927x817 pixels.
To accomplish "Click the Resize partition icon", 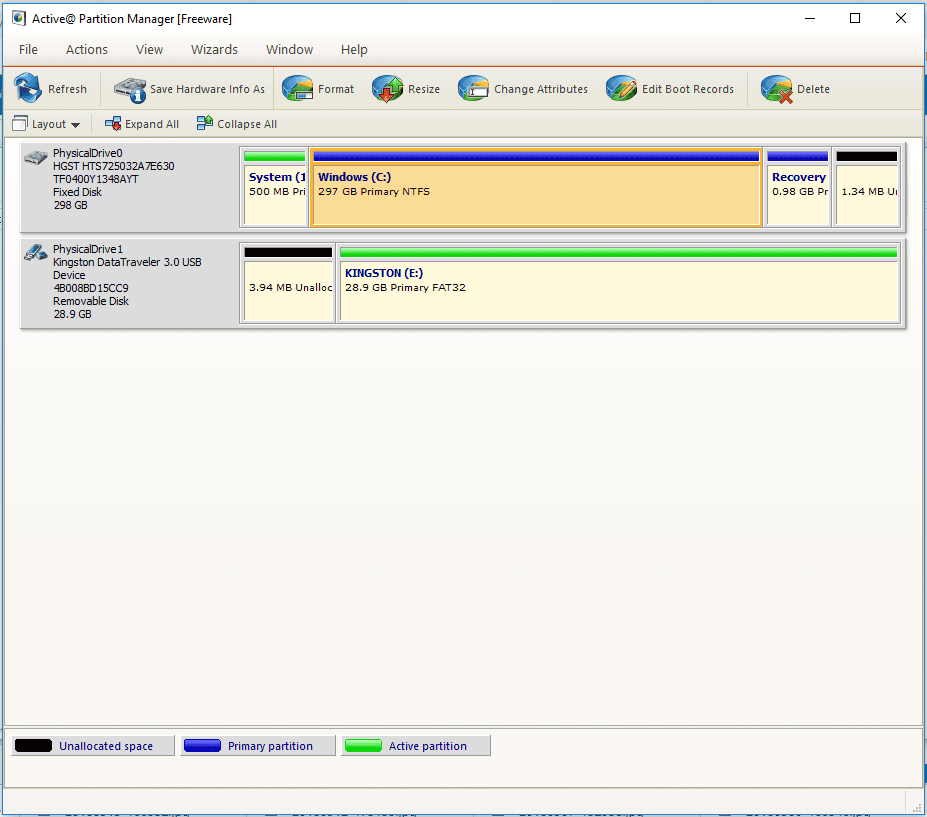I will tap(388, 89).
